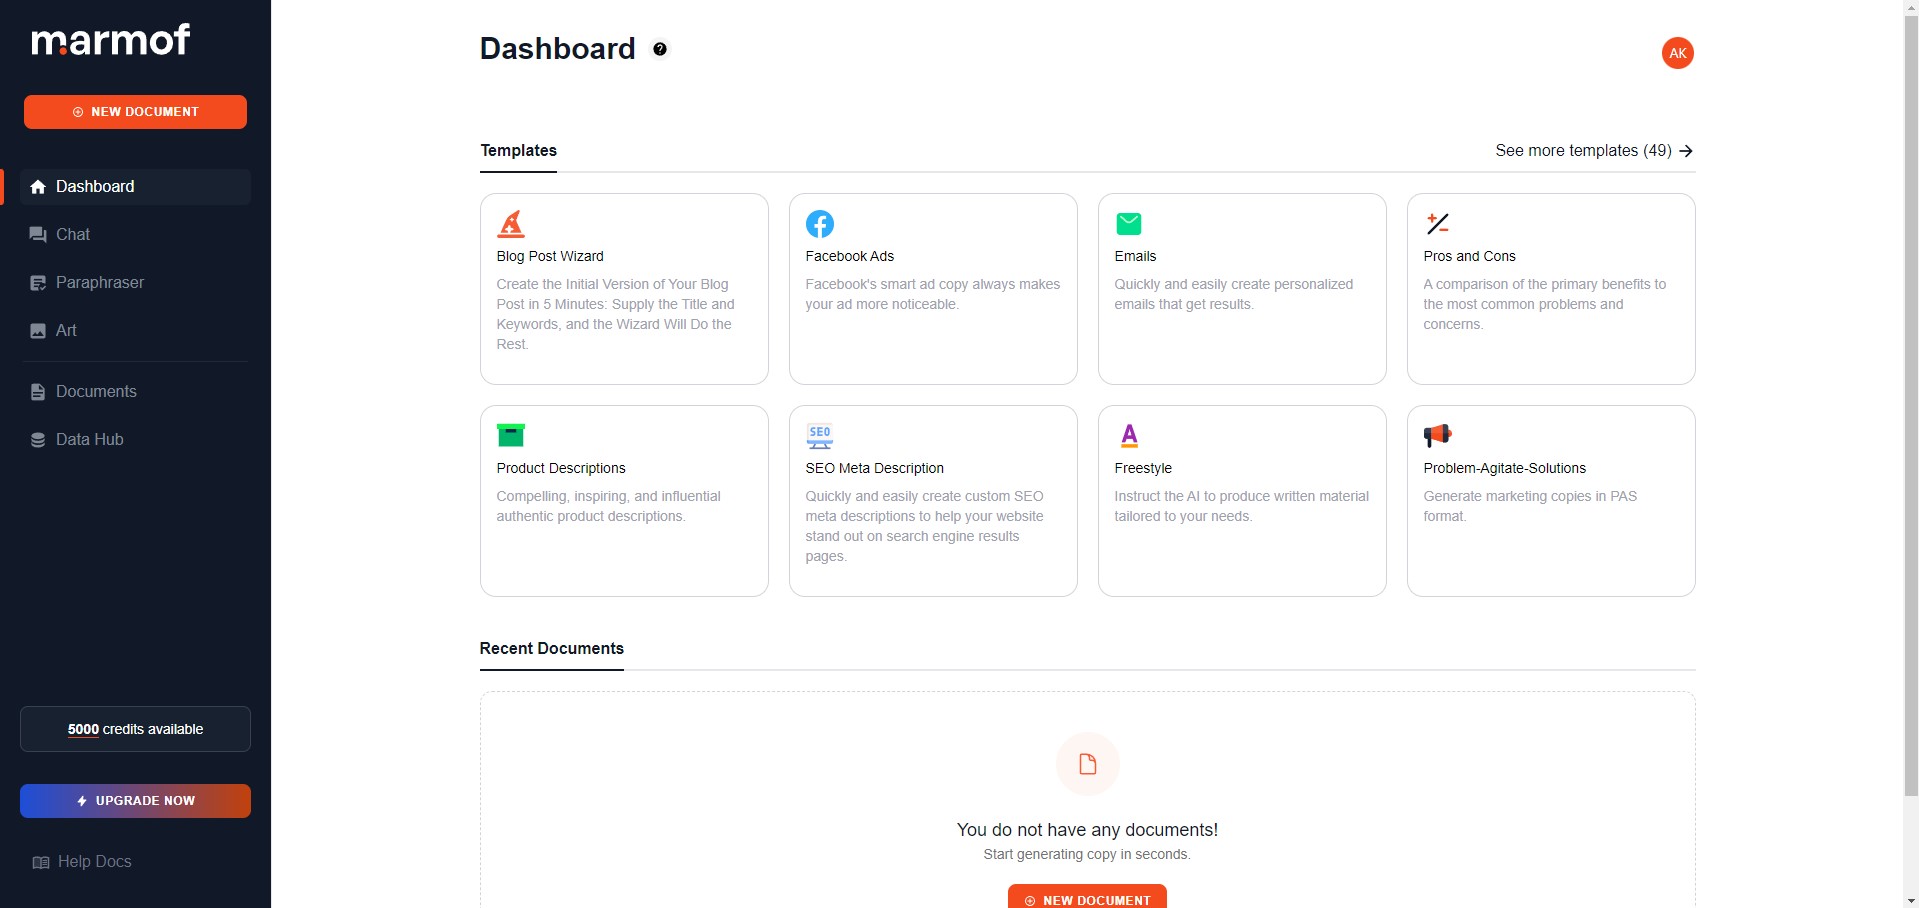Click the Facebook Ads logo icon
Viewport: 1919px width, 908px height.
(820, 224)
